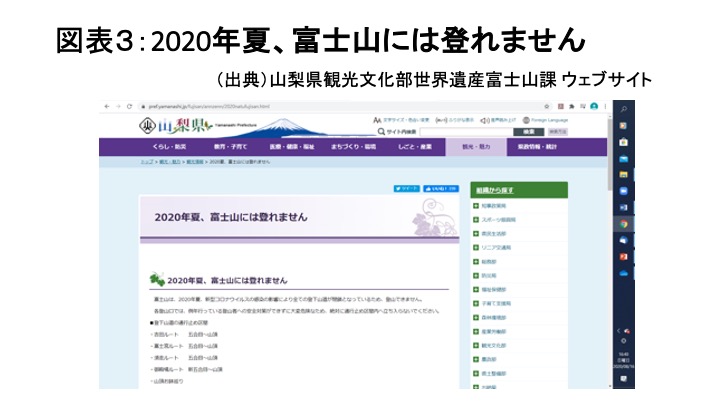720x405 pixels.
Task: Open the Chrome extensions puzzle icon
Action: (572, 106)
